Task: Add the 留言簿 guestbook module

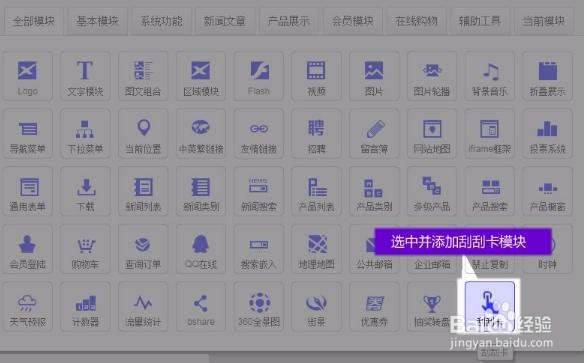Action: 374,134
